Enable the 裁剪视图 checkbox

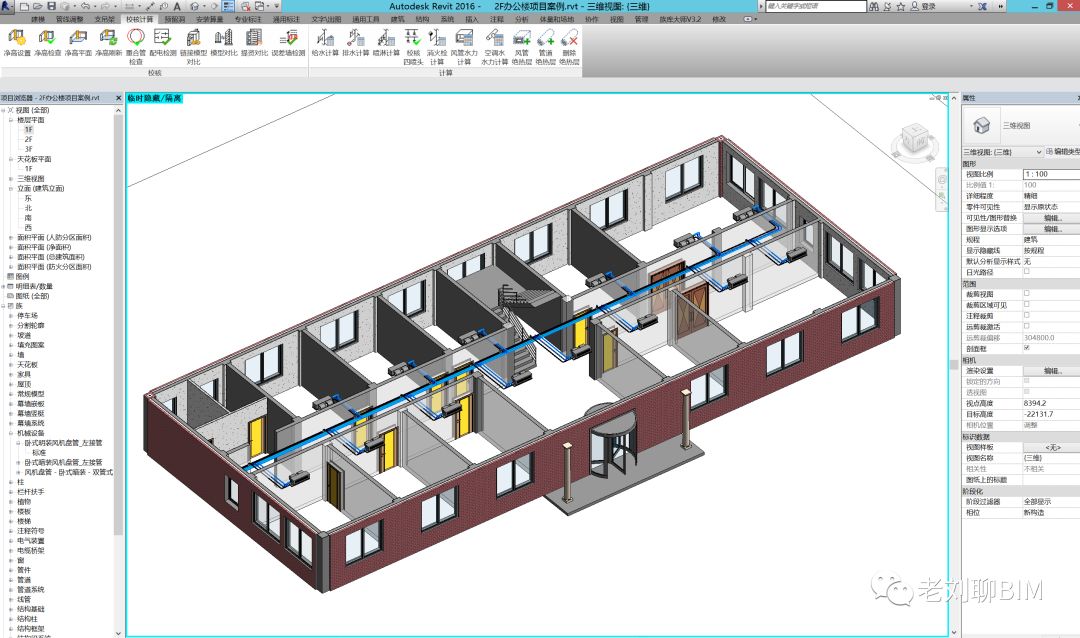tap(1026, 294)
